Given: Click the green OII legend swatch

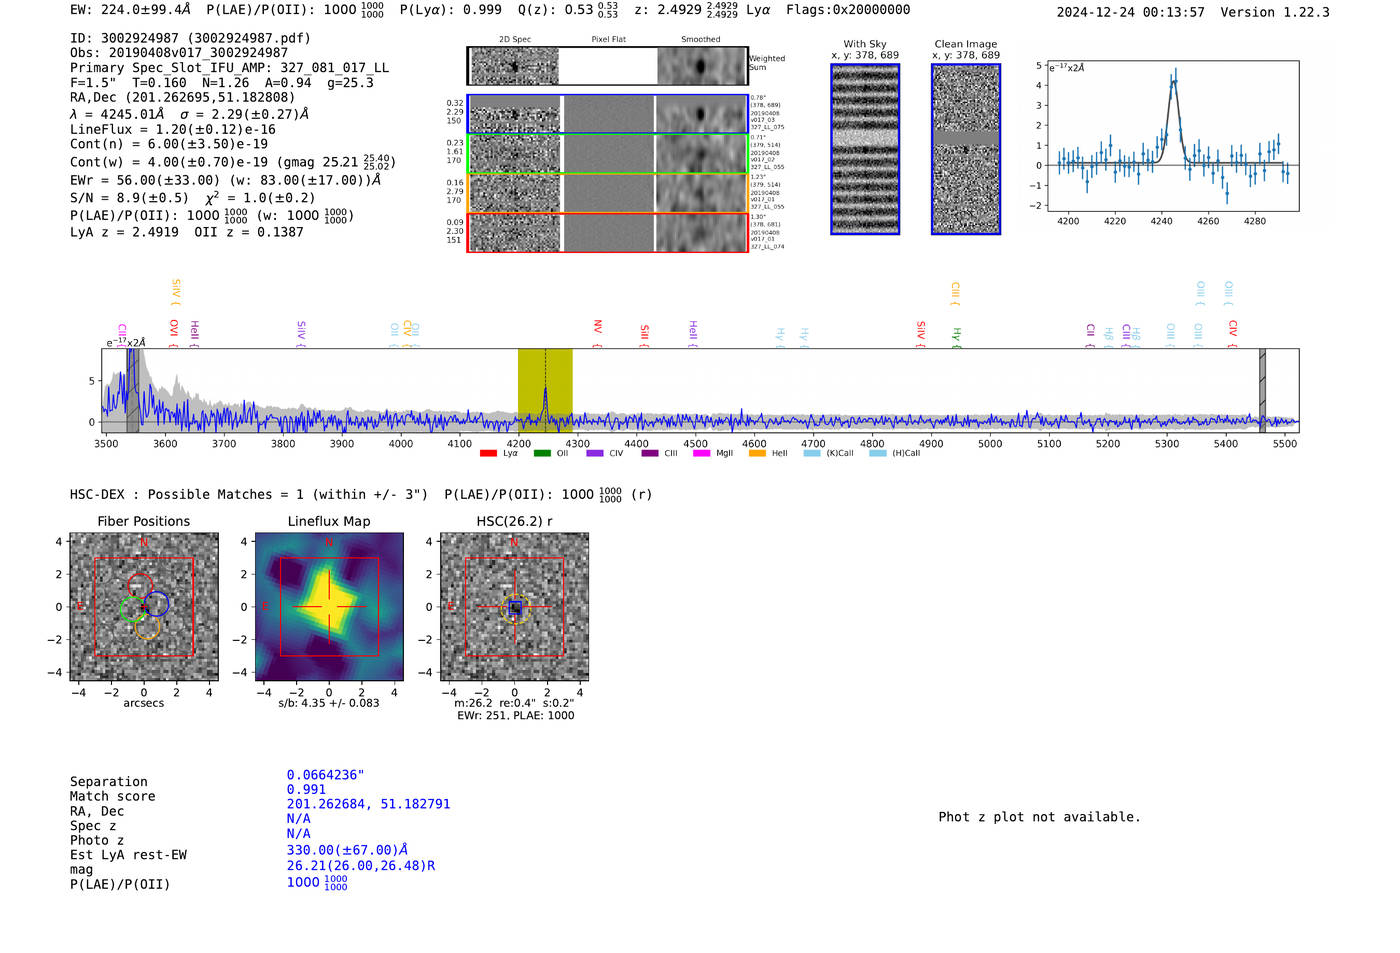Looking at the screenshot, I should [x=542, y=454].
